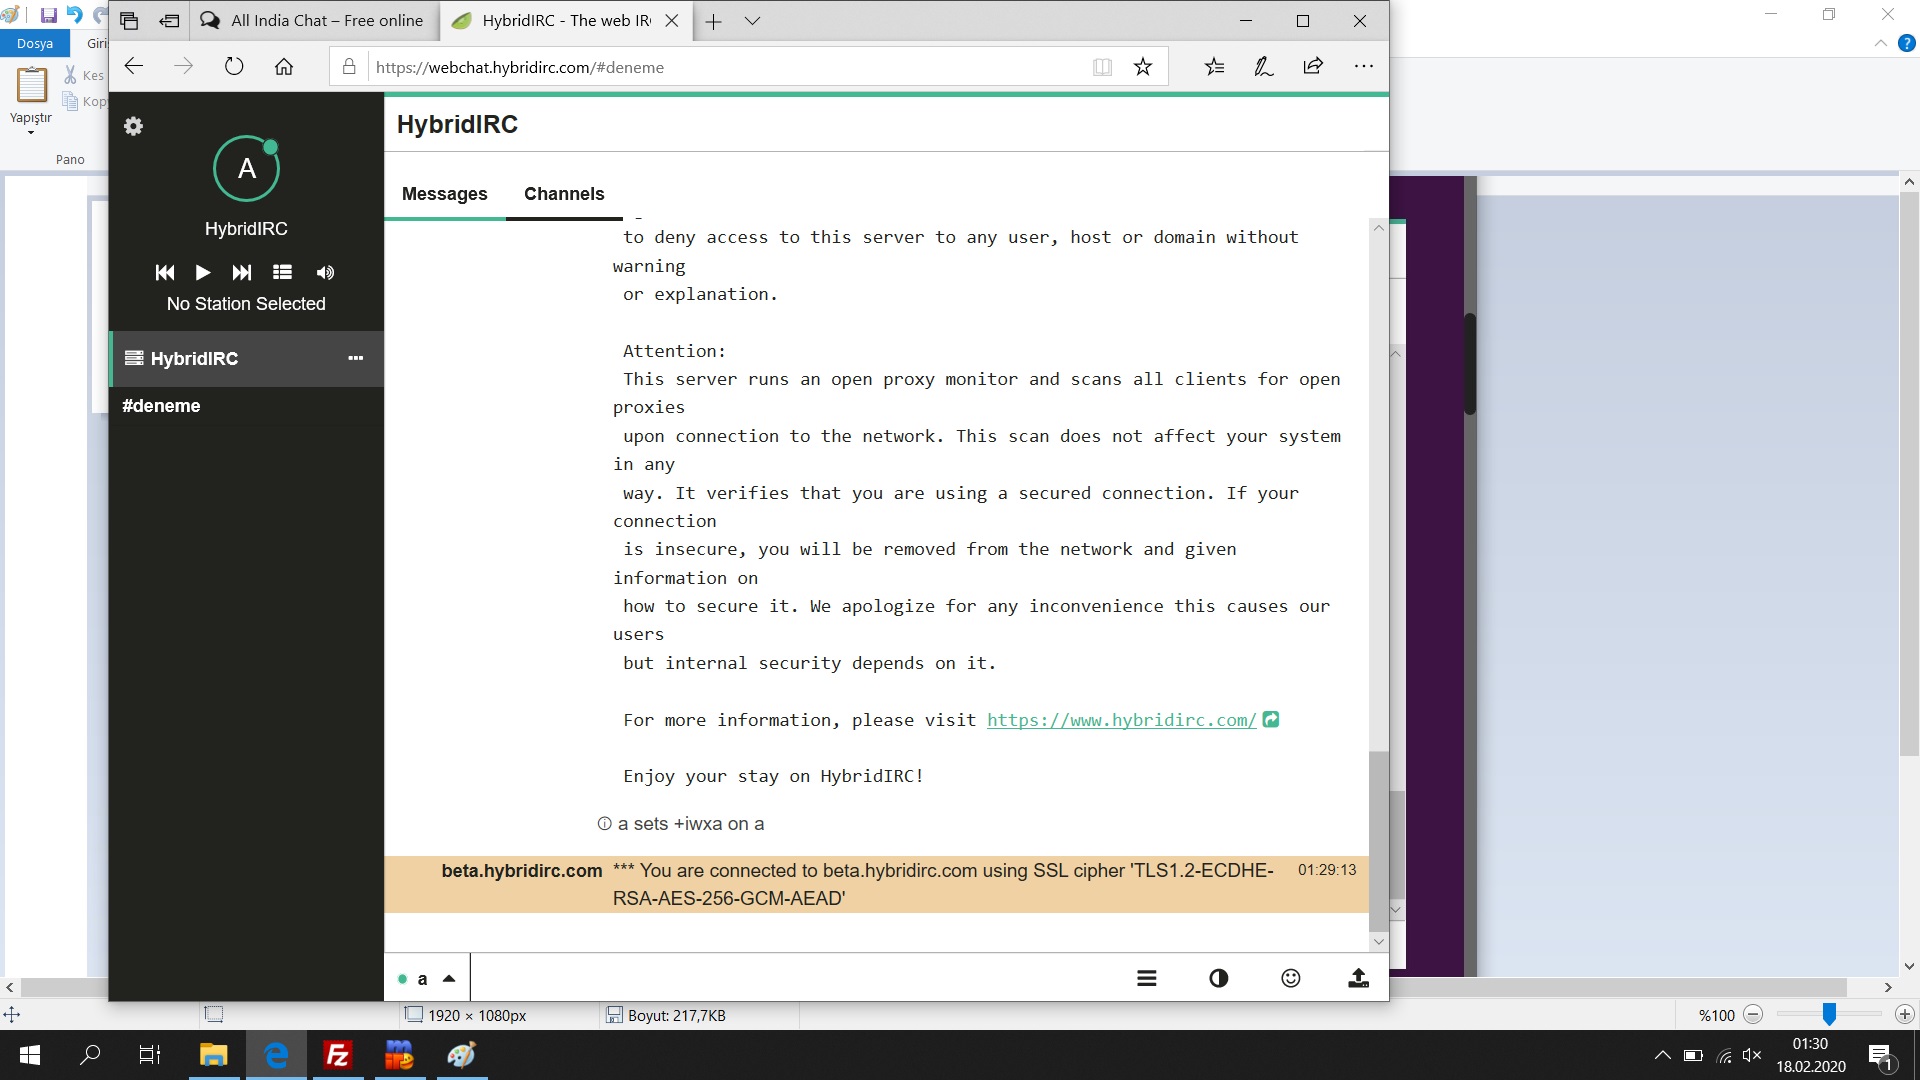Screen dimensions: 1920x1080
Task: Mute the radio volume speaker
Action: pyautogui.click(x=325, y=272)
